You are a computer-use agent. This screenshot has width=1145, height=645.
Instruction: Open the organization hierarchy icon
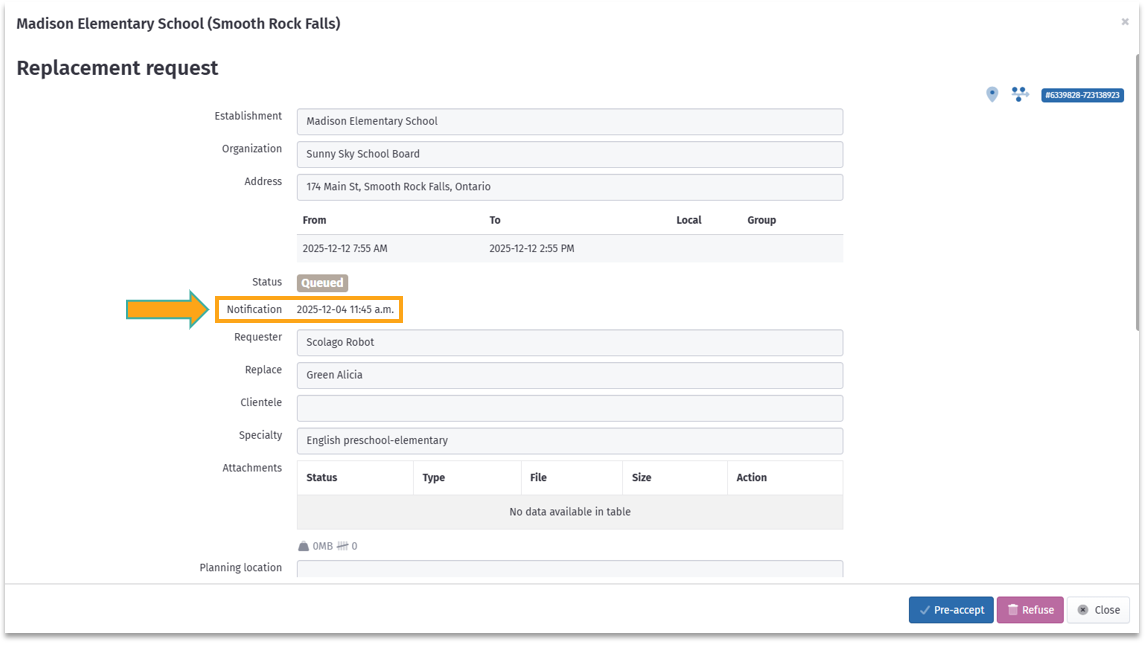click(x=1019, y=94)
